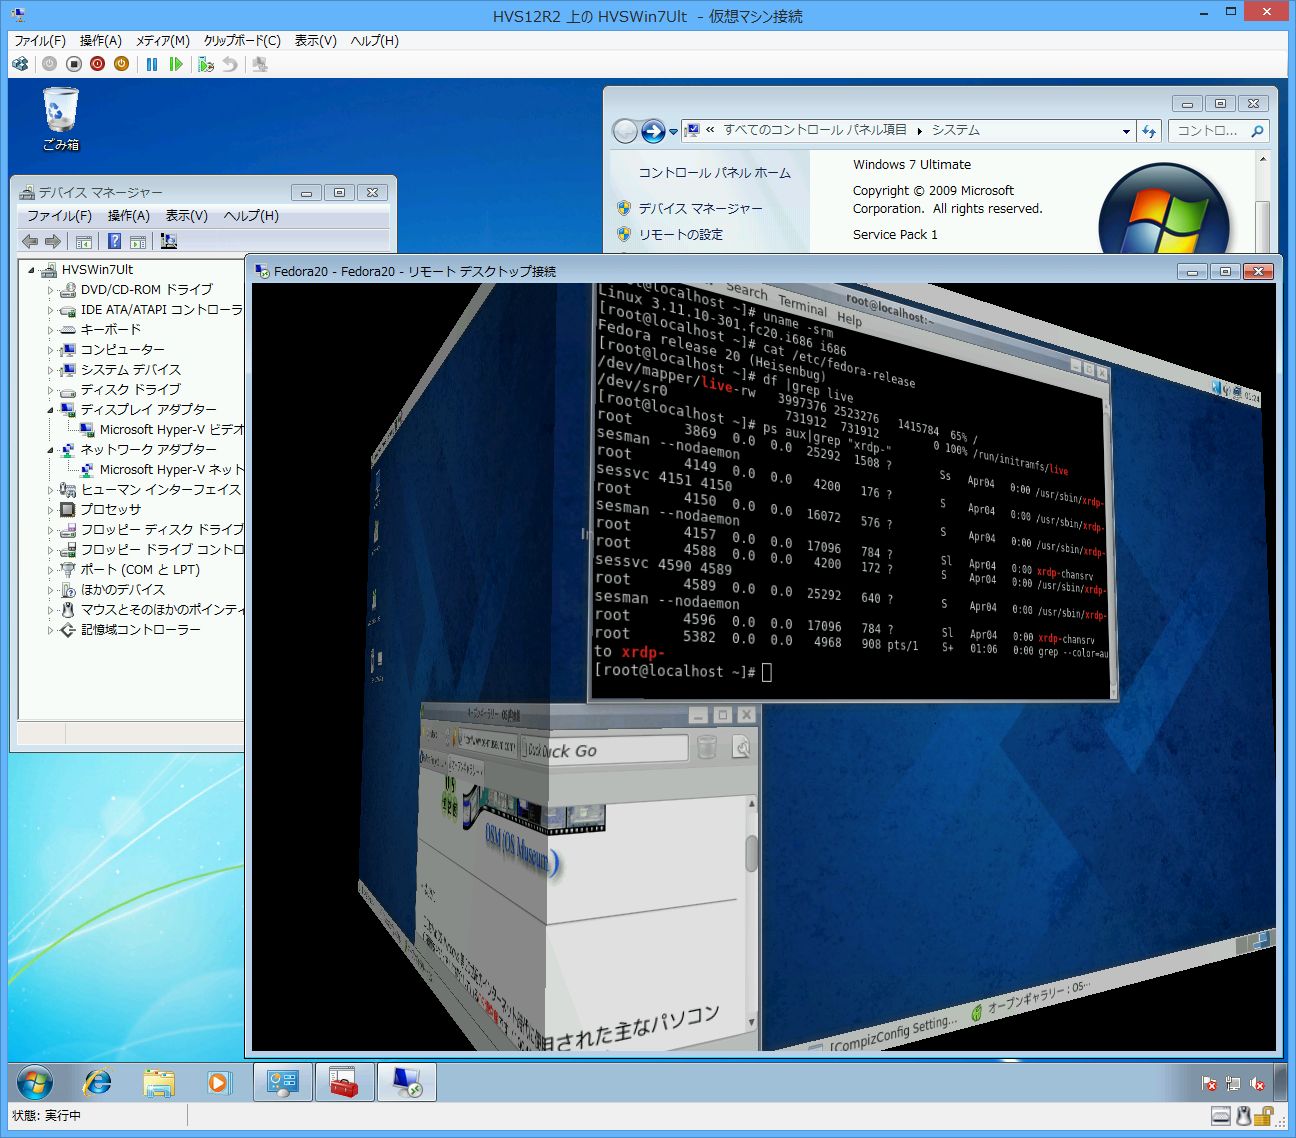The width and height of the screenshot is (1296, 1138).
Task: Click vertical scrollbar in the Fedora browser window
Action: pyautogui.click(x=752, y=914)
